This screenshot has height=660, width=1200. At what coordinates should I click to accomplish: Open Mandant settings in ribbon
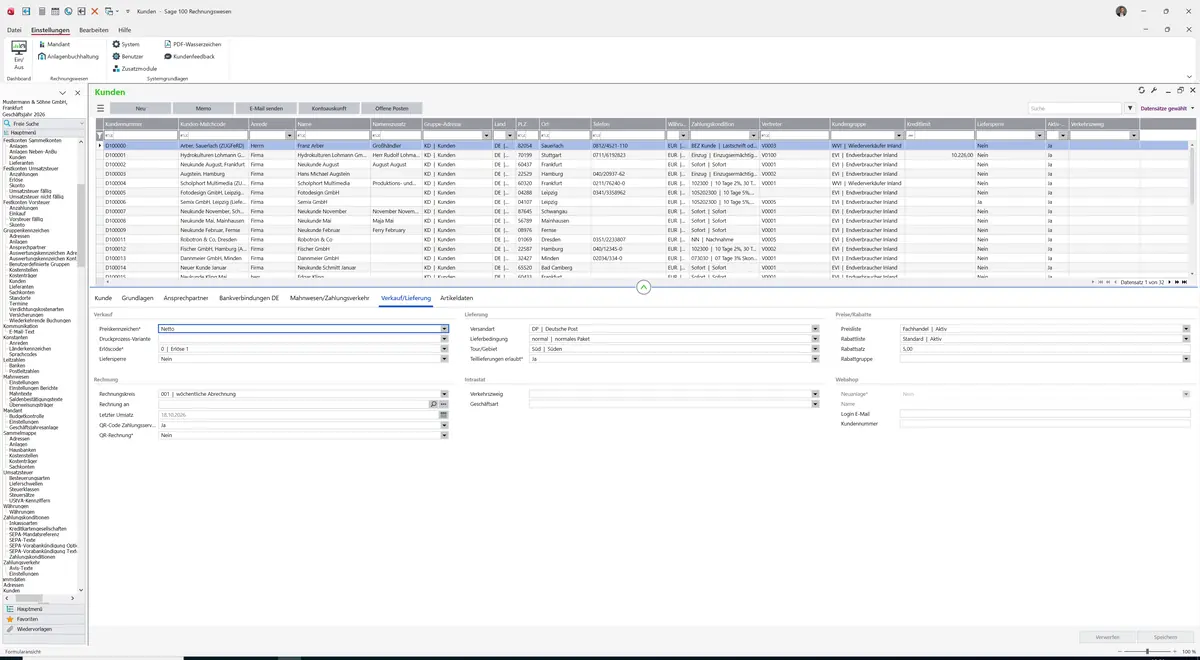[x=53, y=45]
